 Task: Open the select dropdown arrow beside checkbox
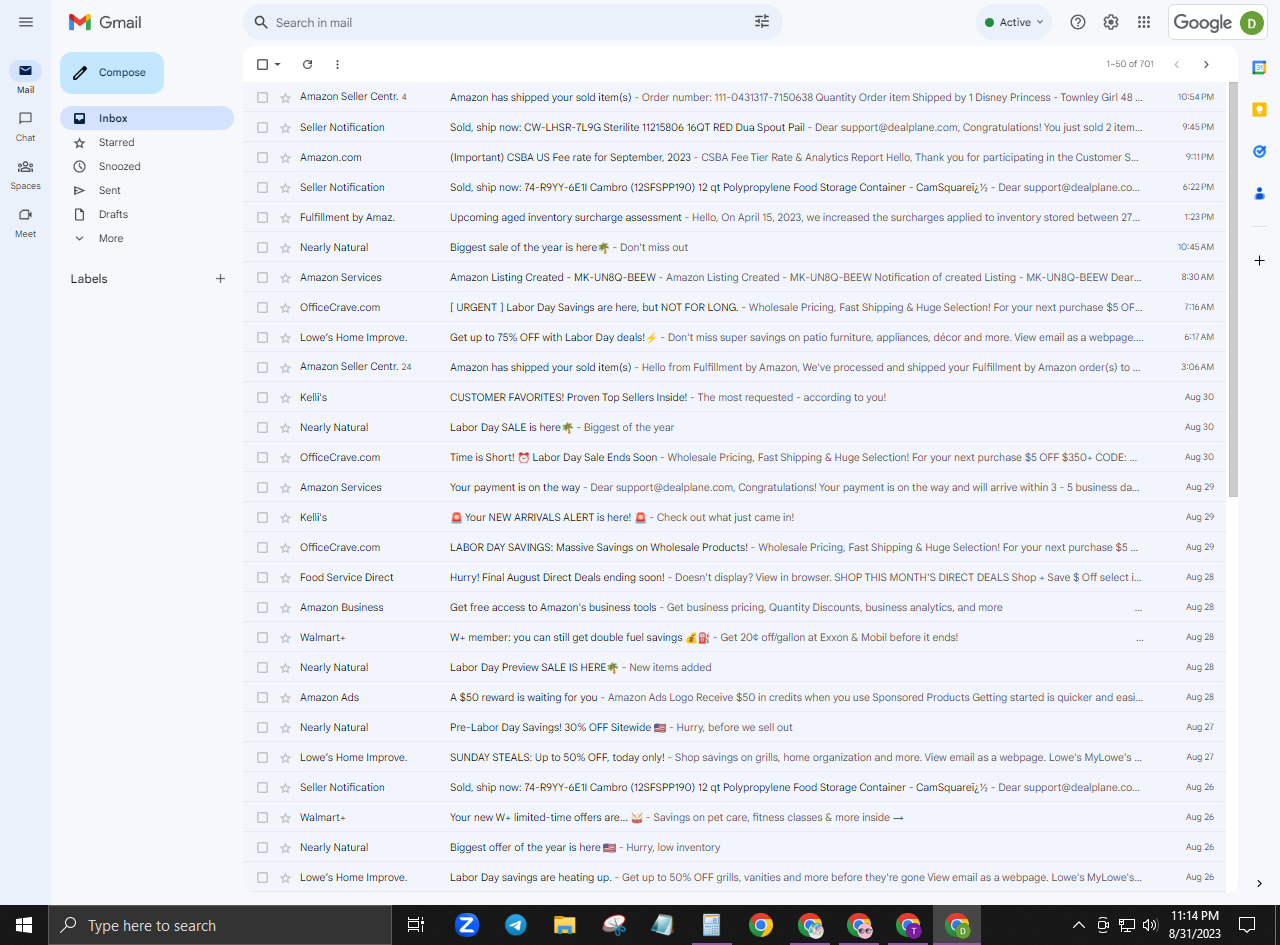(x=278, y=64)
